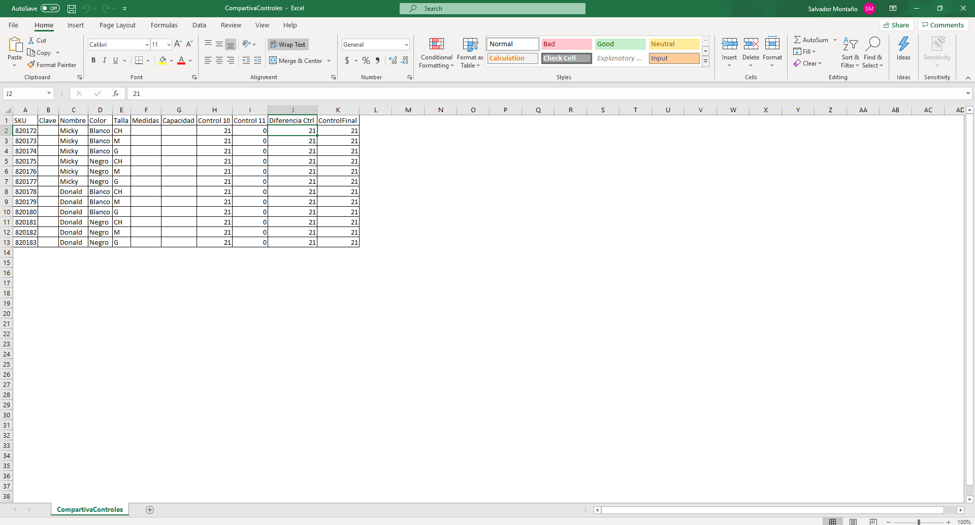This screenshot has width=975, height=525.
Task: Increase font size with larger A
Action: click(178, 44)
